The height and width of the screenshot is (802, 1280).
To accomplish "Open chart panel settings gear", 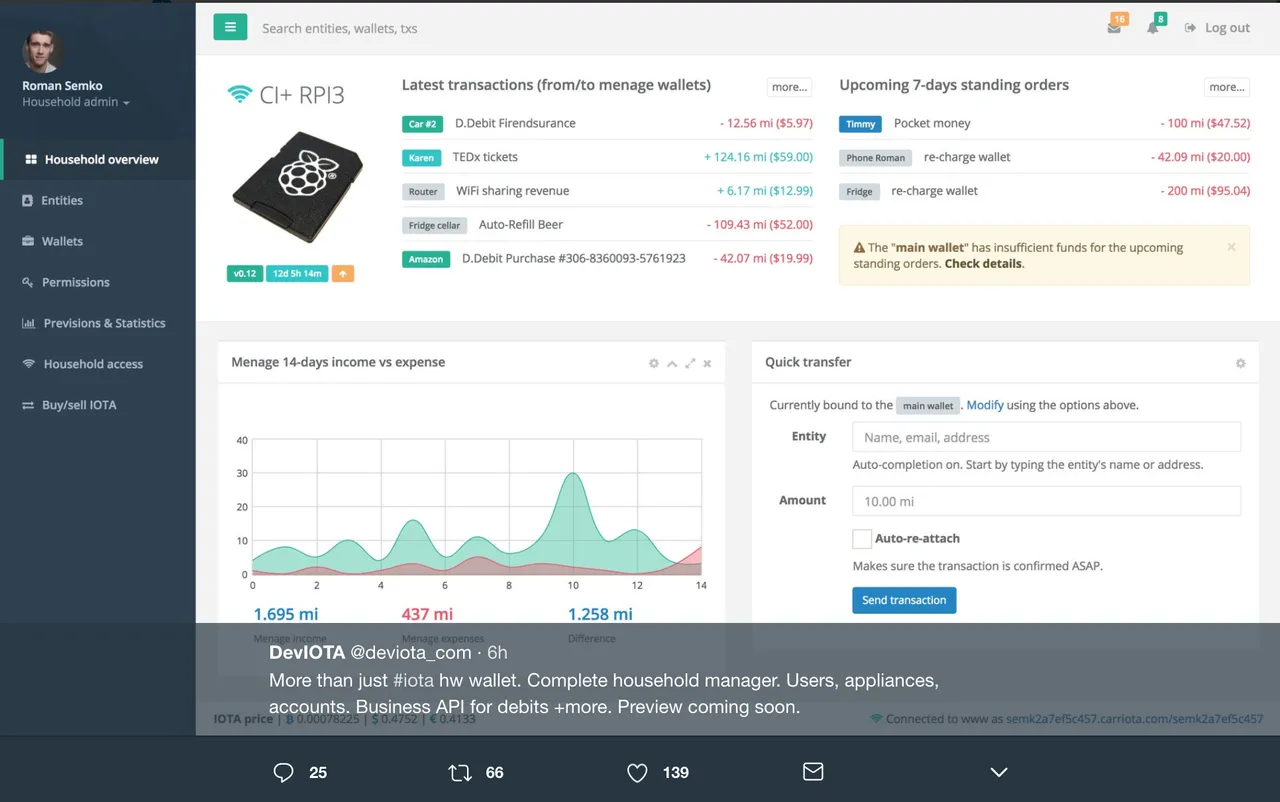I will click(654, 363).
